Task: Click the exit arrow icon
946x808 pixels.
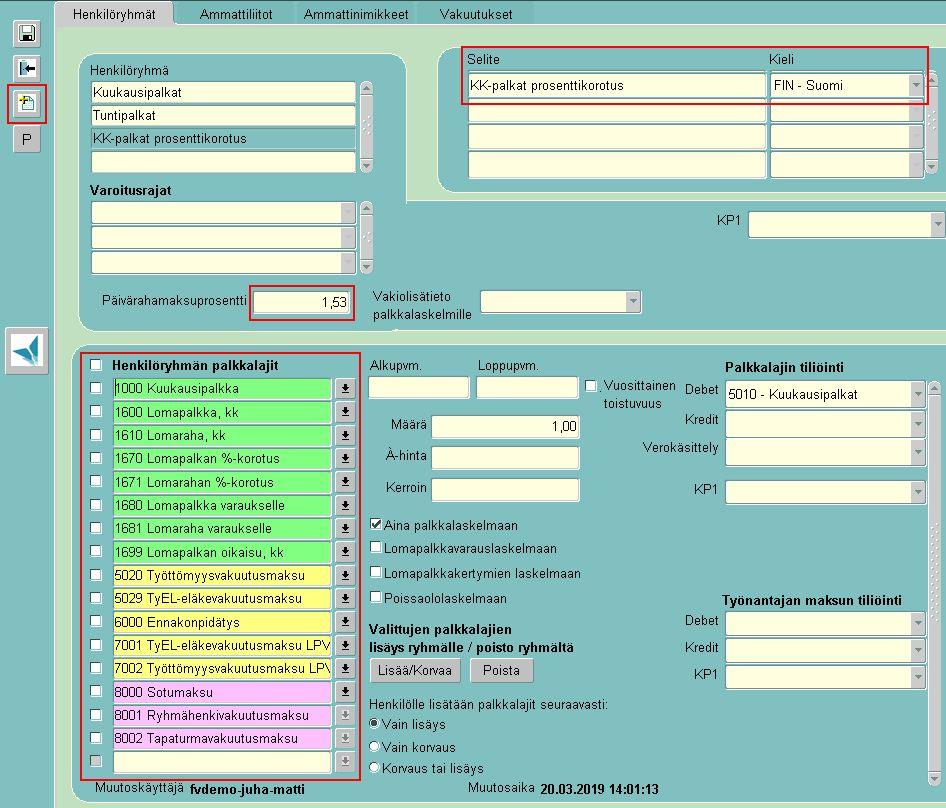Action: tap(27, 68)
